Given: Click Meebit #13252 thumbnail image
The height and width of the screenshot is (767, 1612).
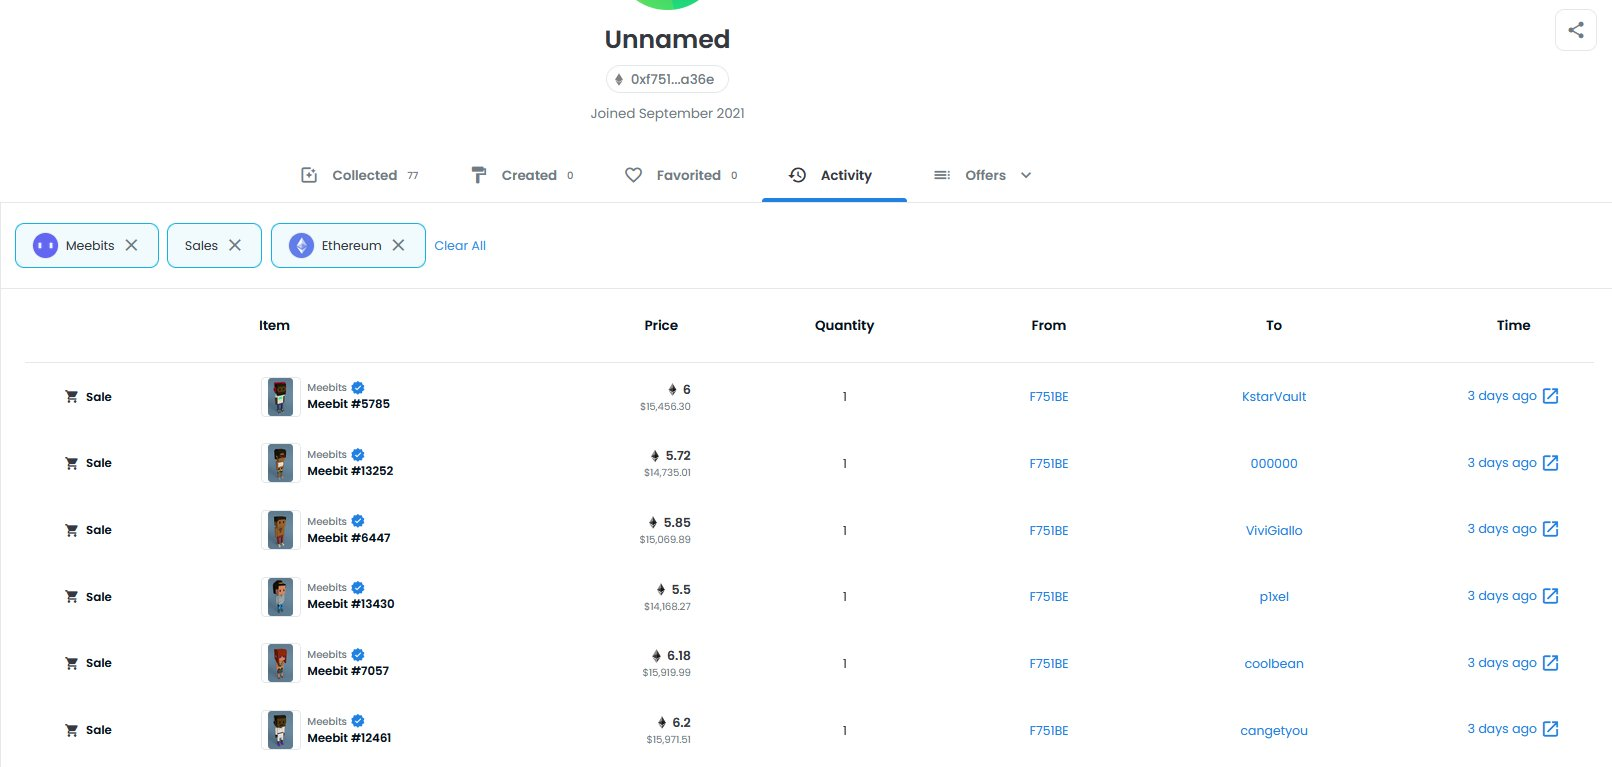Looking at the screenshot, I should click(x=281, y=463).
